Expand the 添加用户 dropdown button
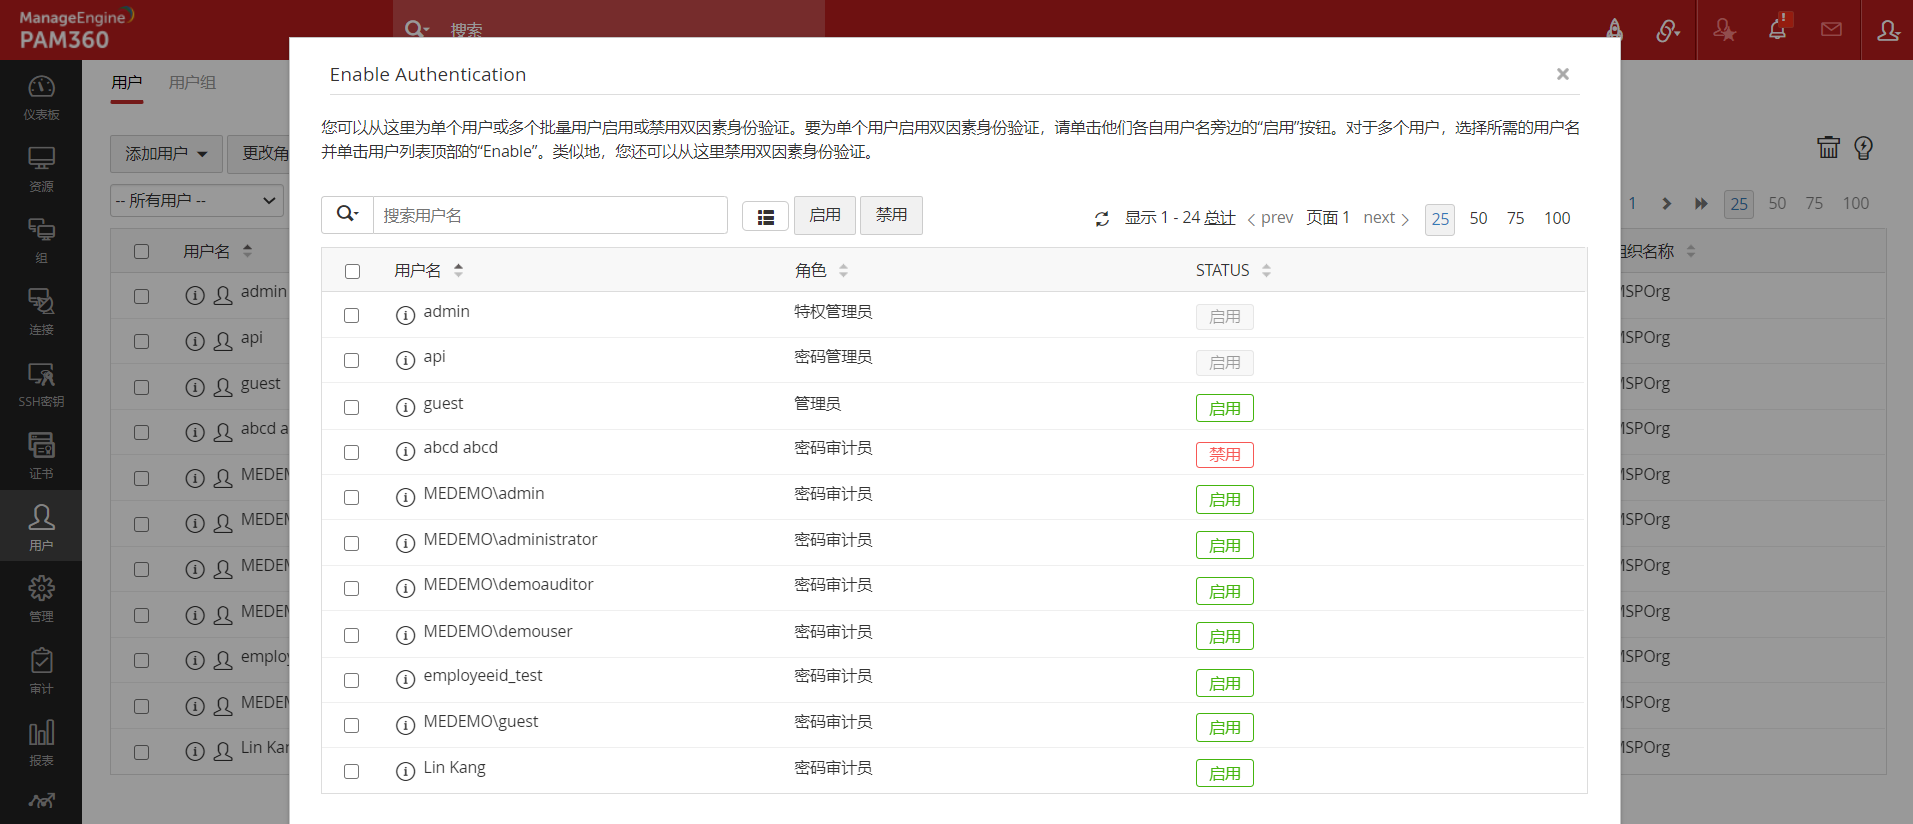Screen dimensions: 1913x824 [166, 153]
